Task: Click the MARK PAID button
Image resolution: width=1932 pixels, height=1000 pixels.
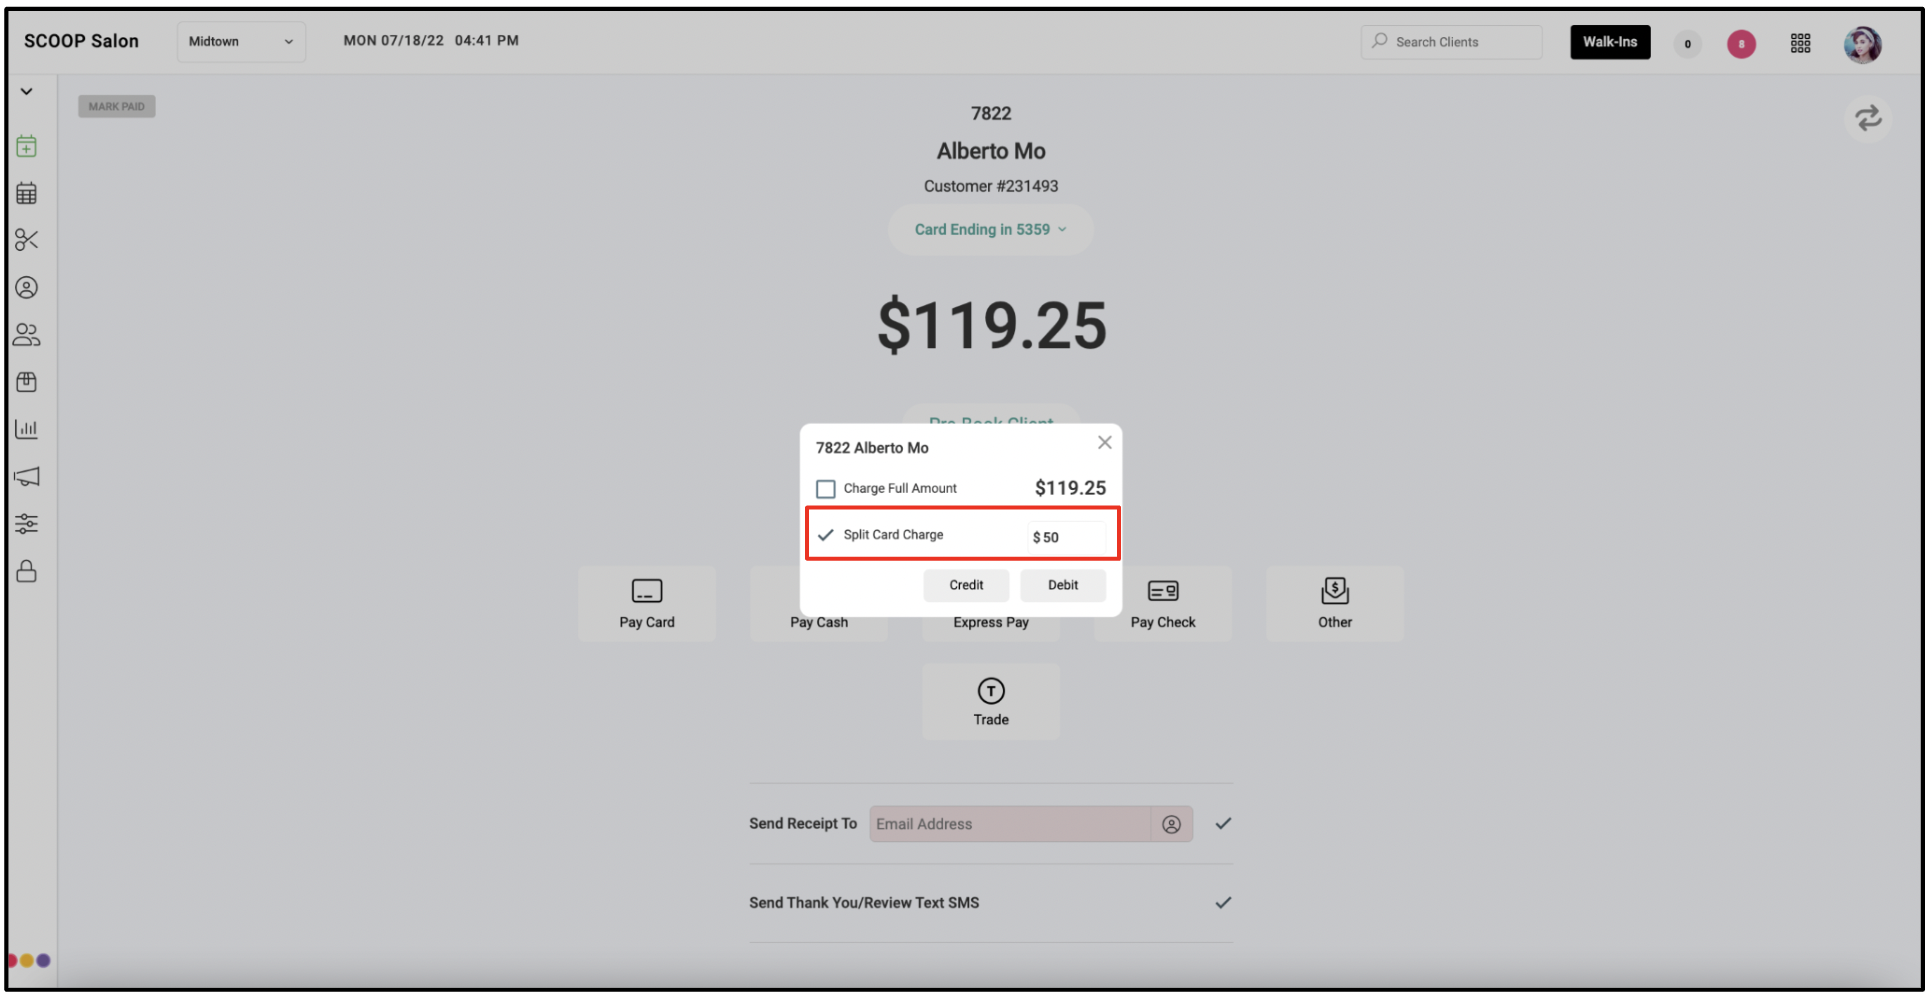Action: pos(117,107)
